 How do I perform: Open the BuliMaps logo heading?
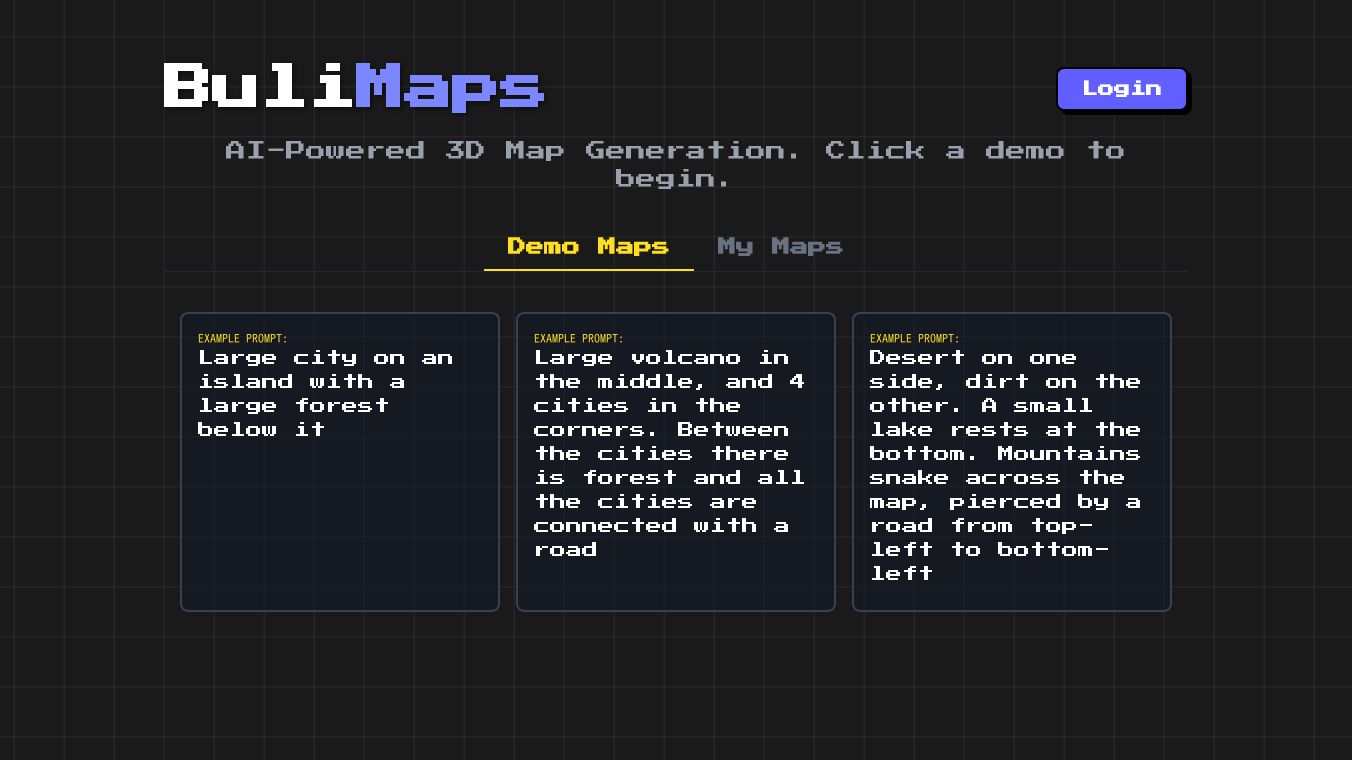(354, 86)
